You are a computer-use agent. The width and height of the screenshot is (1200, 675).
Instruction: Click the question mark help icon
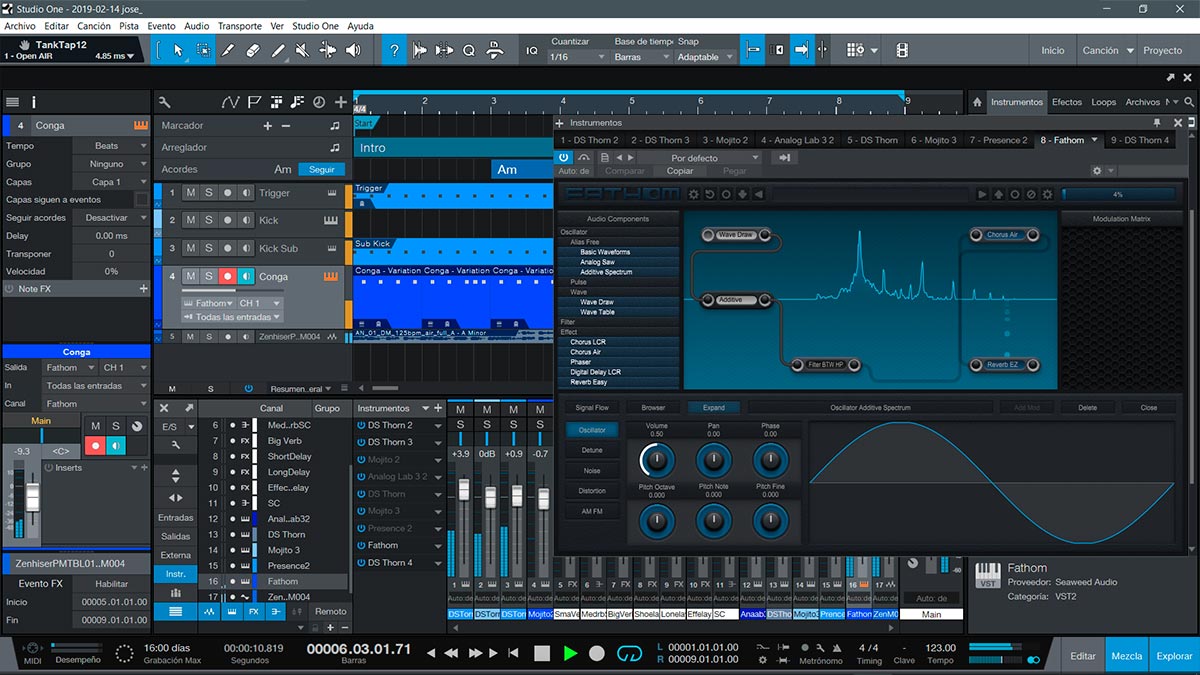click(395, 50)
